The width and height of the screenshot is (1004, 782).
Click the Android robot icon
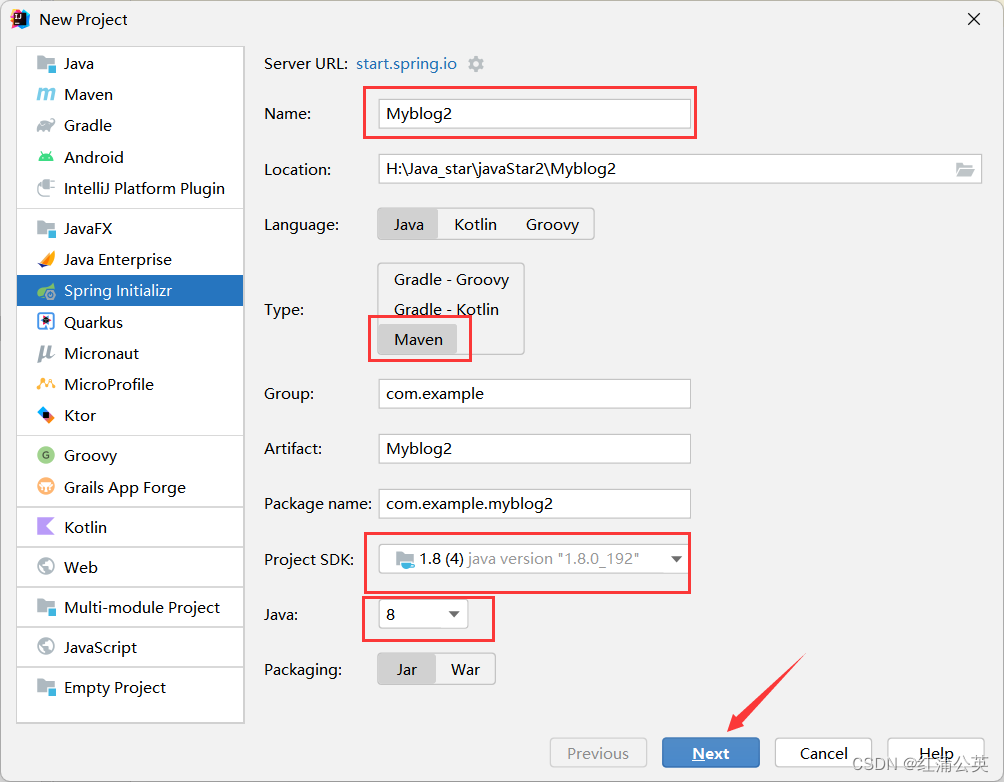[x=46, y=157]
